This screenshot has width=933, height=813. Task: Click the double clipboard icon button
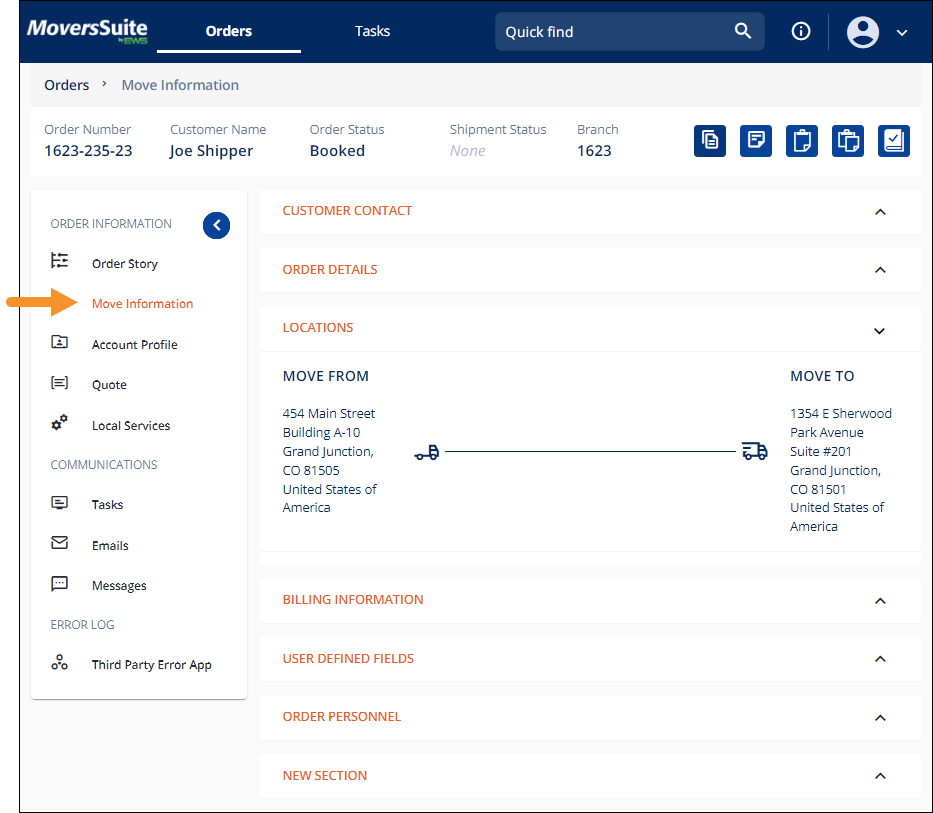point(848,141)
